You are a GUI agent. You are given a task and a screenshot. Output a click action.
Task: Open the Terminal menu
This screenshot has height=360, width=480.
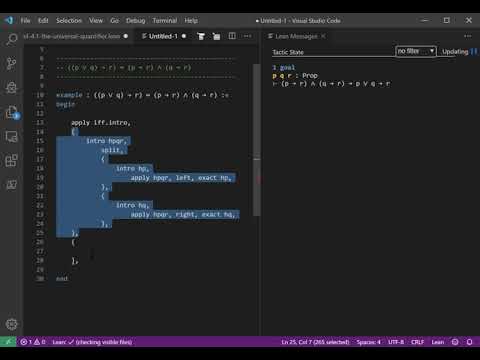click(x=165, y=20)
